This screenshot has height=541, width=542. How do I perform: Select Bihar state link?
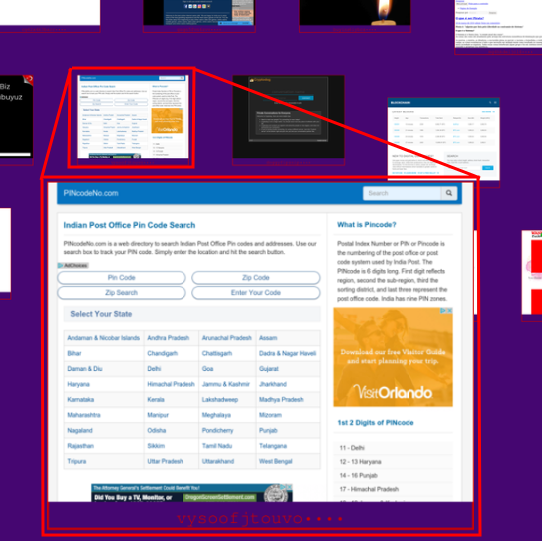point(74,353)
